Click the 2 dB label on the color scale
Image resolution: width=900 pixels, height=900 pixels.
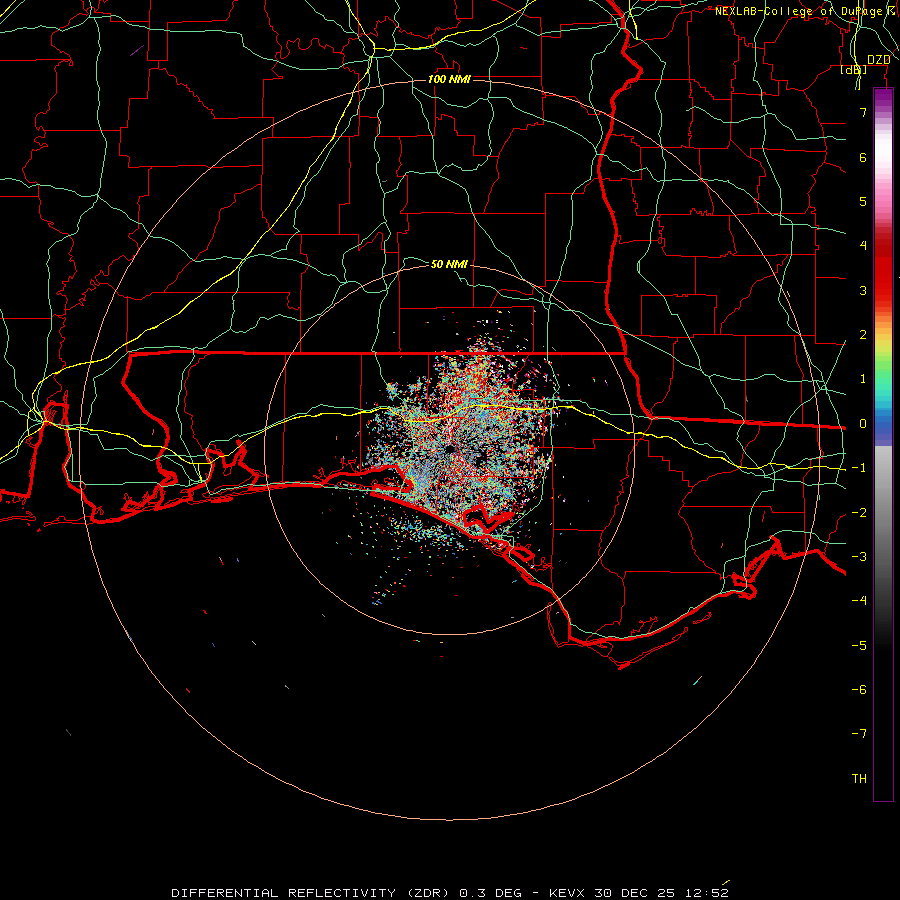click(x=863, y=335)
